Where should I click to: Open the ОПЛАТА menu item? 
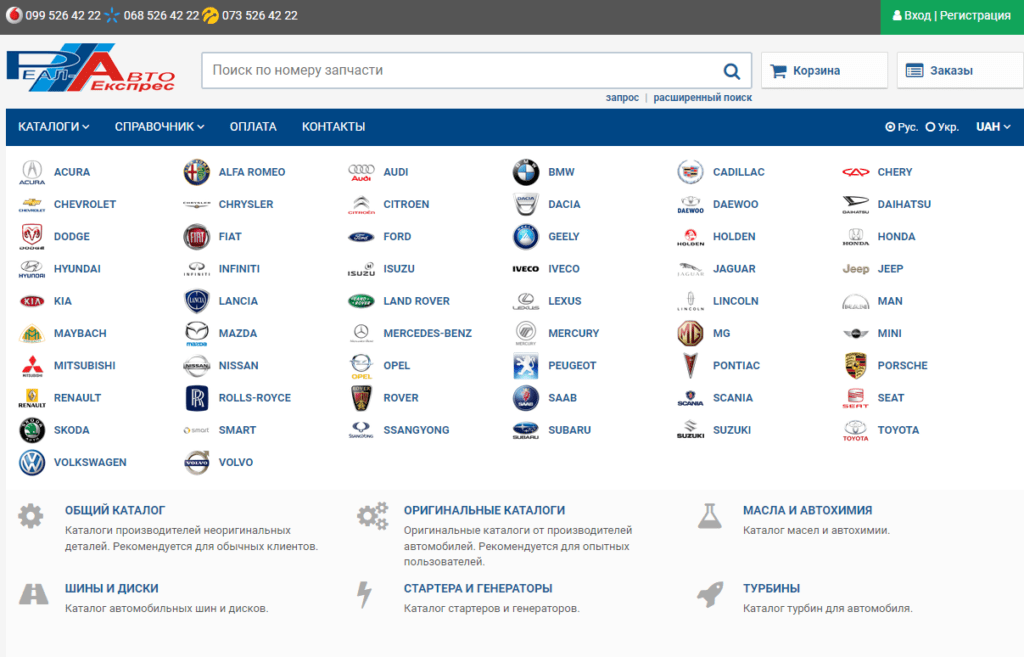coord(253,127)
